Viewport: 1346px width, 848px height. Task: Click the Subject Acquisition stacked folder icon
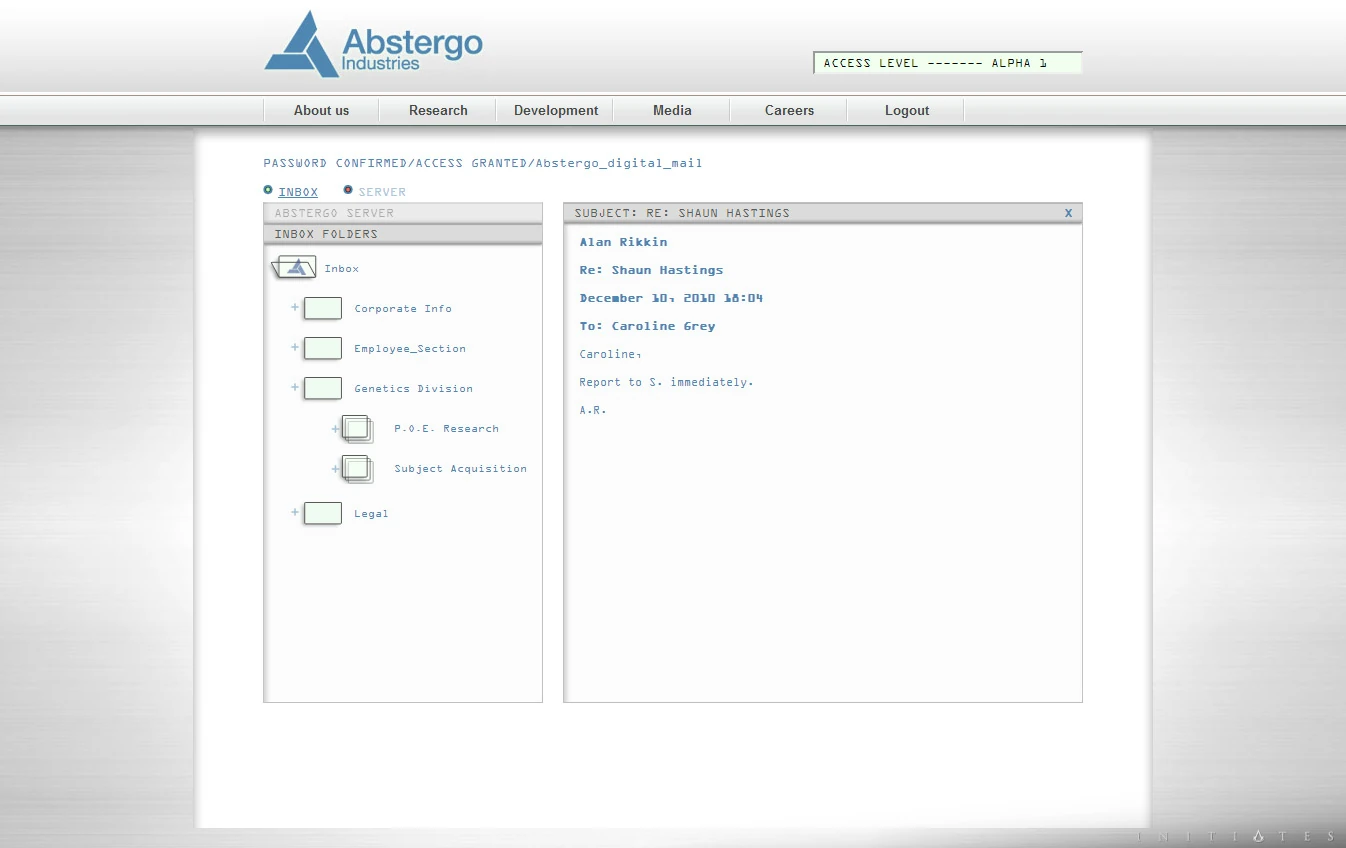coord(358,469)
